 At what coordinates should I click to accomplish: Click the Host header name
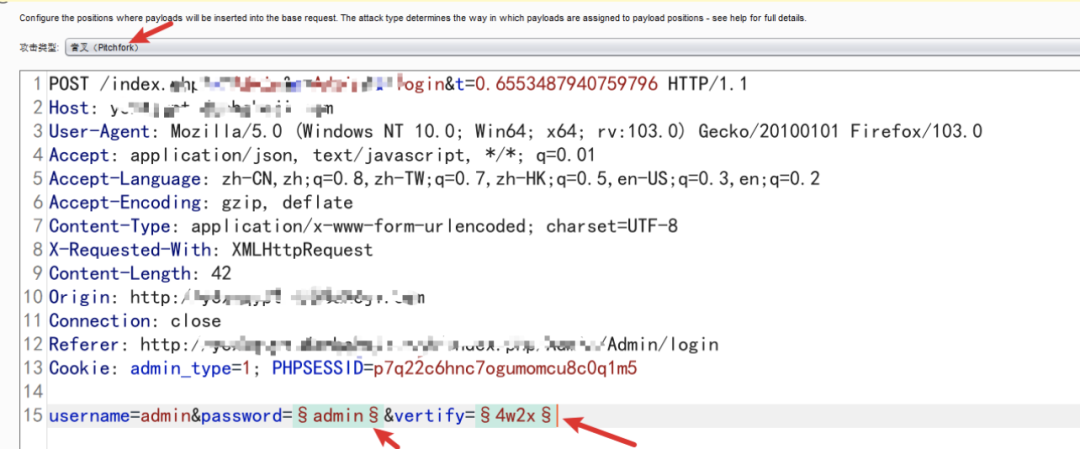pos(69,108)
